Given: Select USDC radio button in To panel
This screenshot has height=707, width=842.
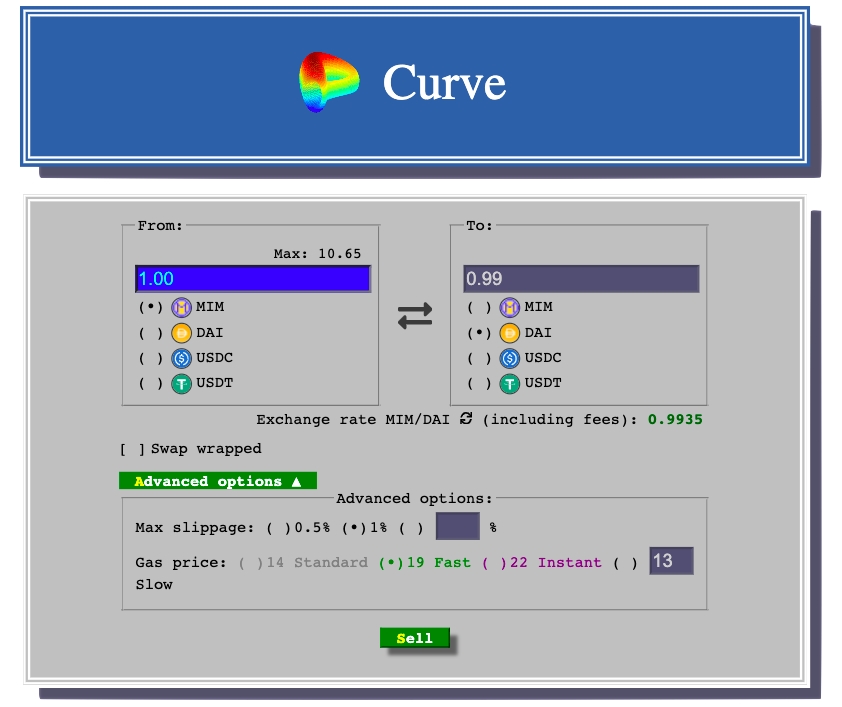Looking at the screenshot, I should tap(480, 358).
